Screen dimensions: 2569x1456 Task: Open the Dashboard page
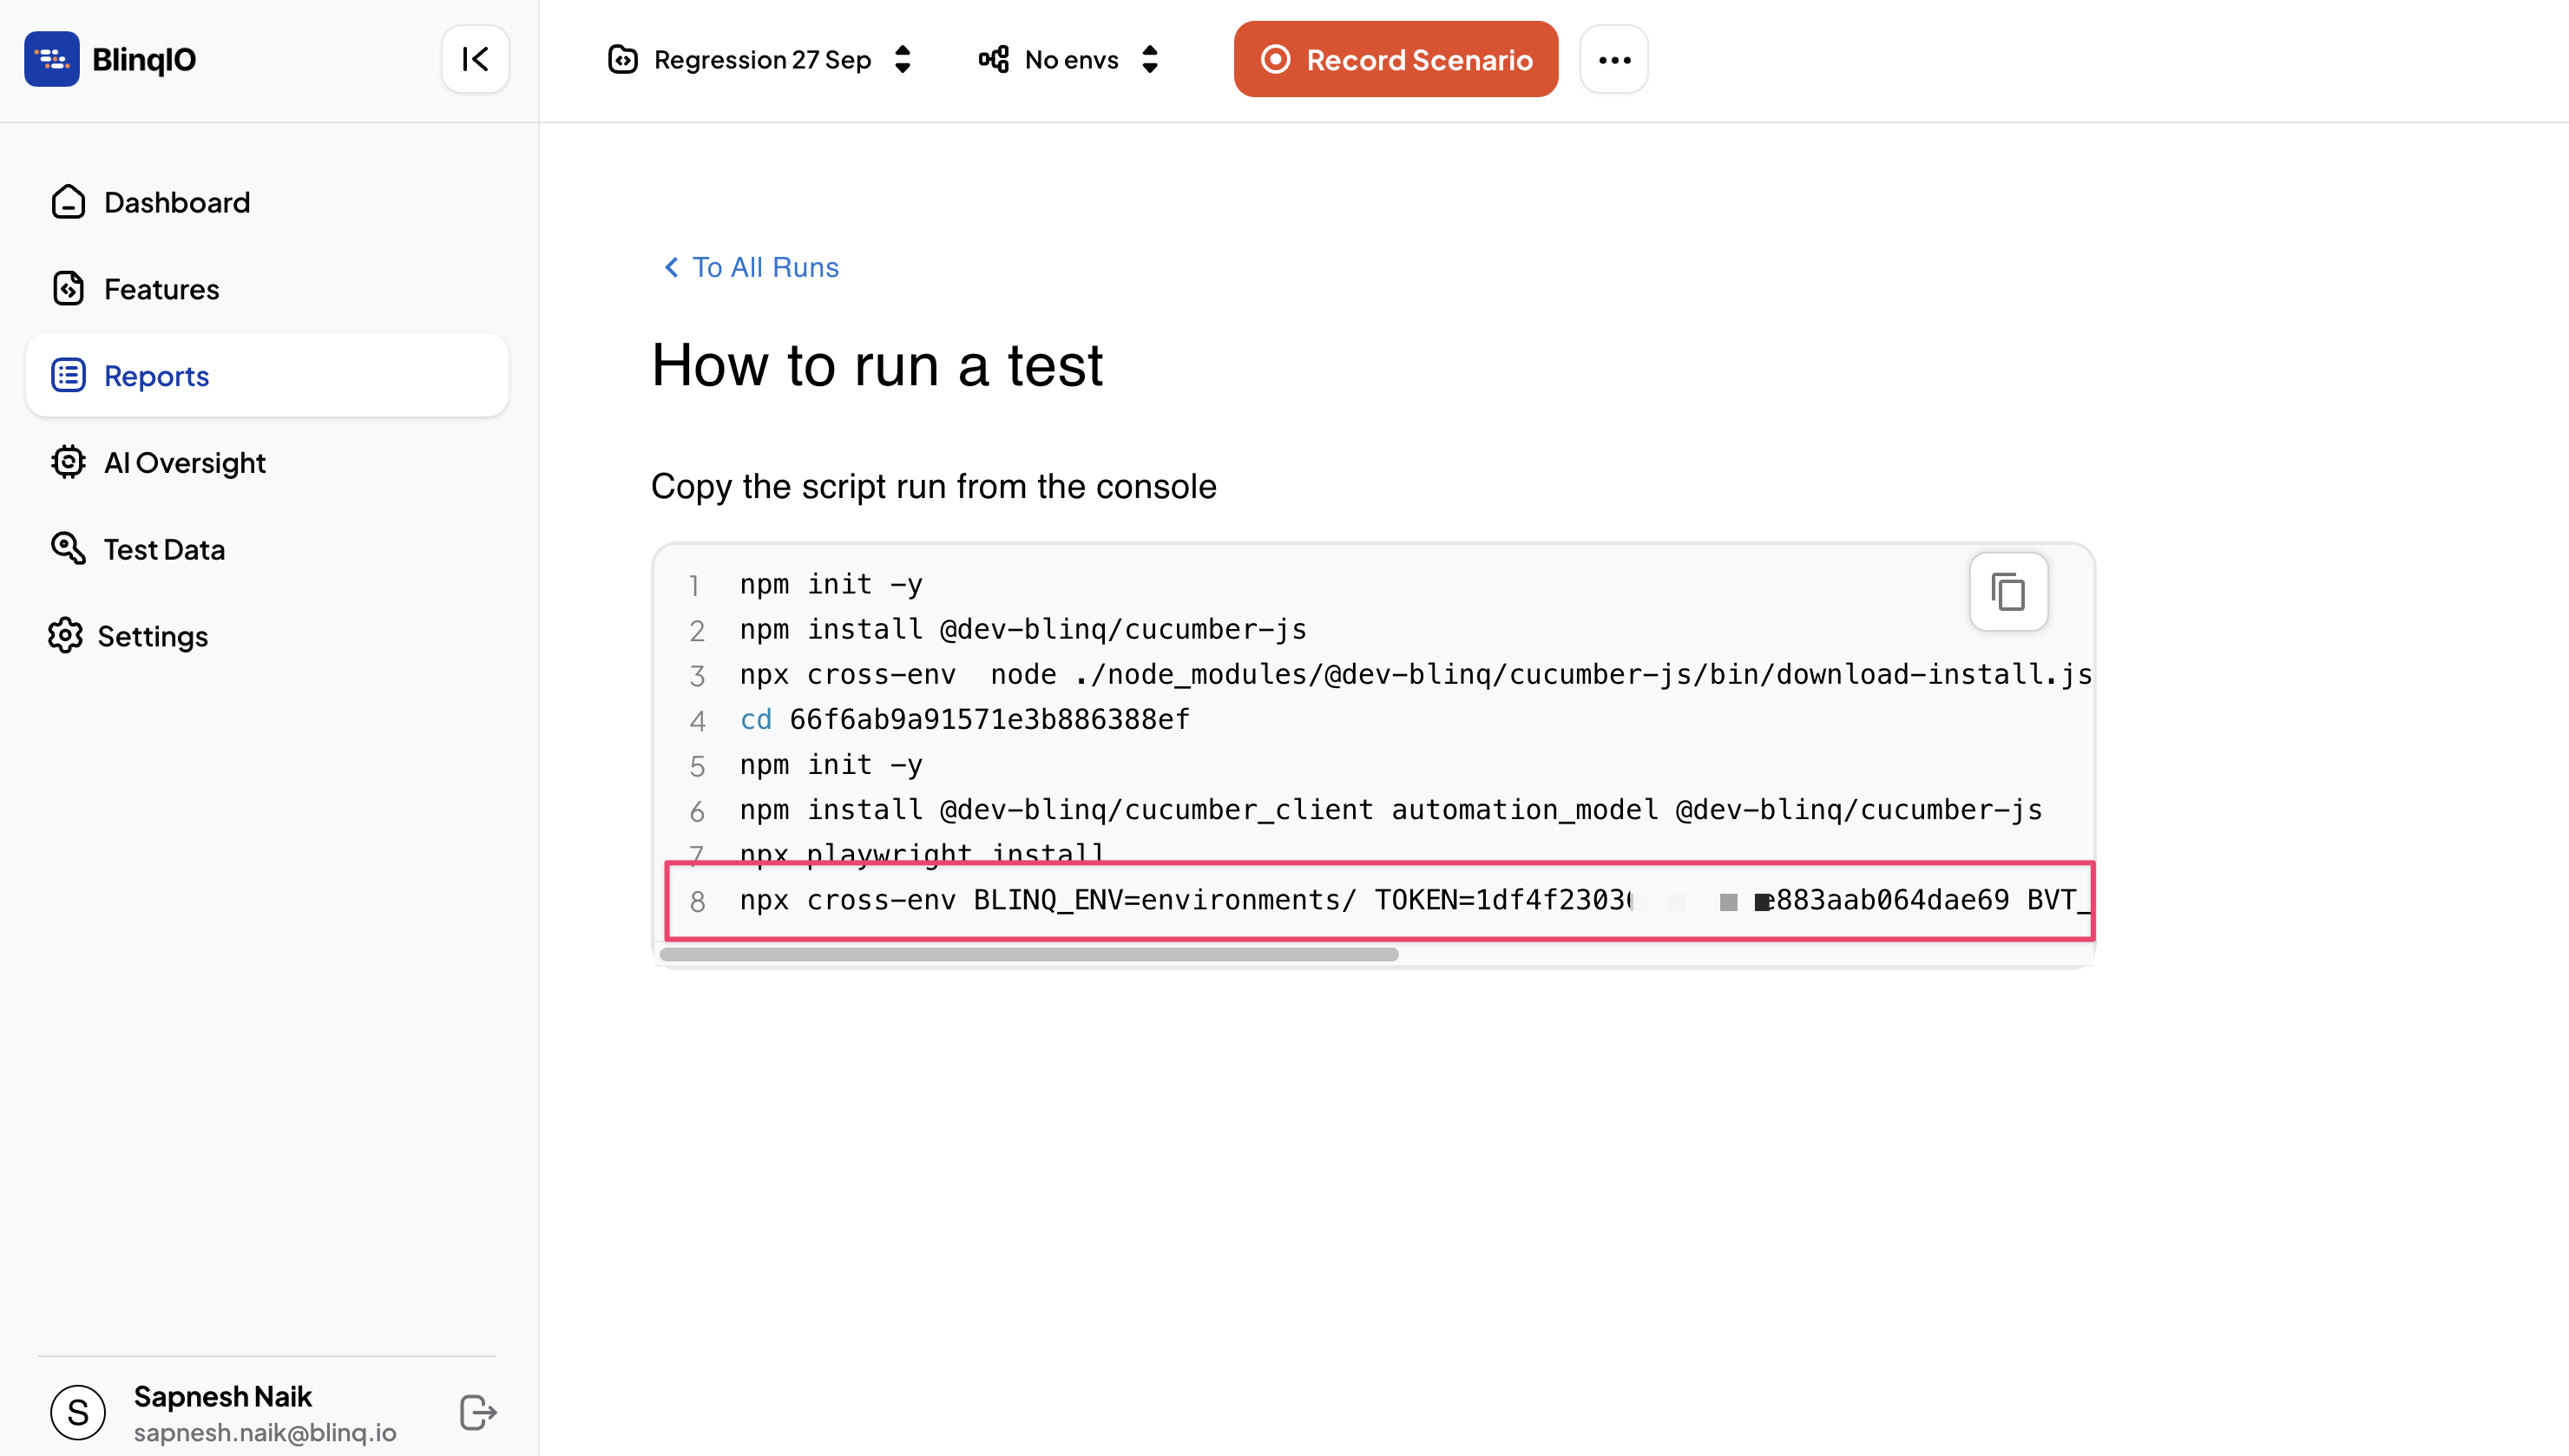[267, 202]
